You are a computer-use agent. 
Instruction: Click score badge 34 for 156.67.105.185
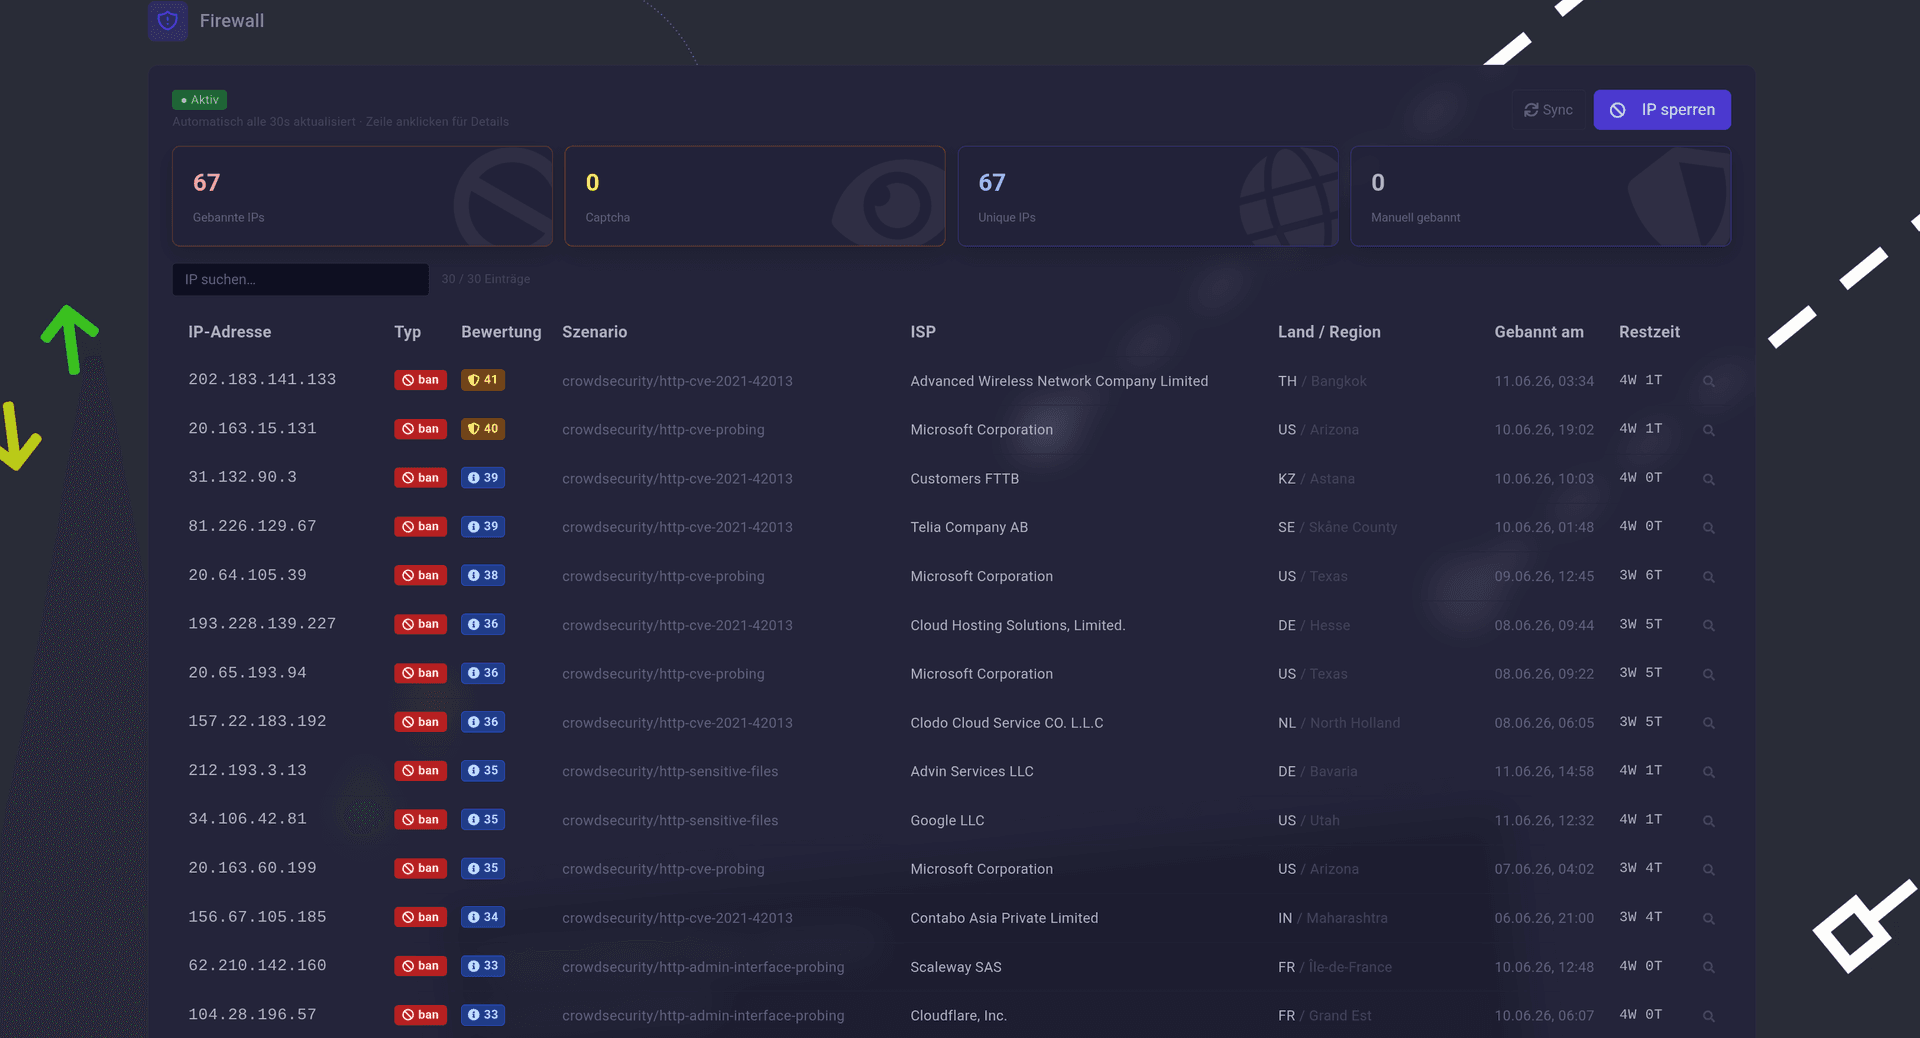click(483, 917)
